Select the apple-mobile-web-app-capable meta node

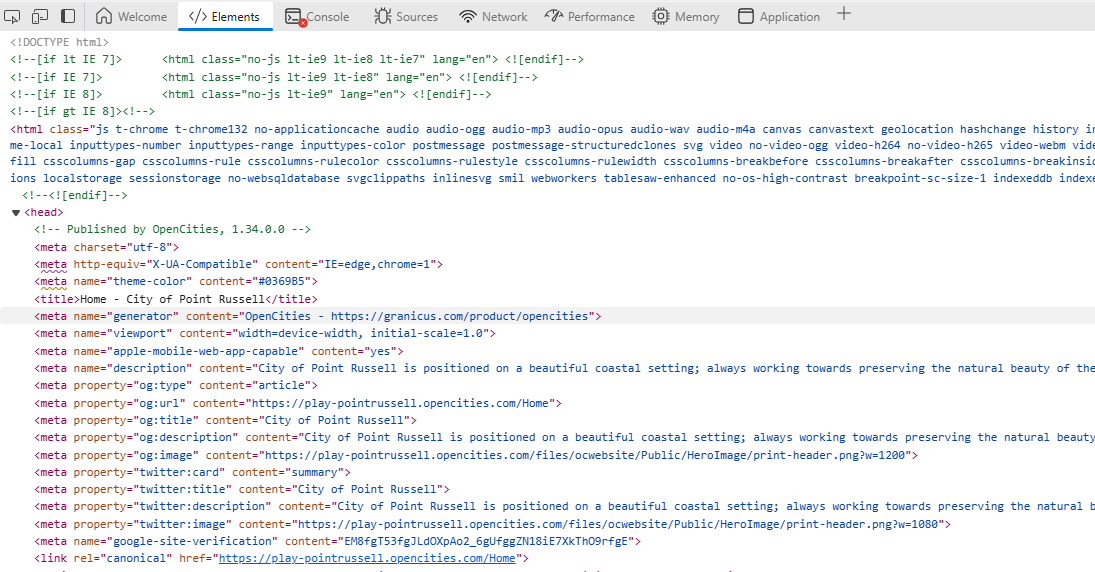[x=219, y=351]
